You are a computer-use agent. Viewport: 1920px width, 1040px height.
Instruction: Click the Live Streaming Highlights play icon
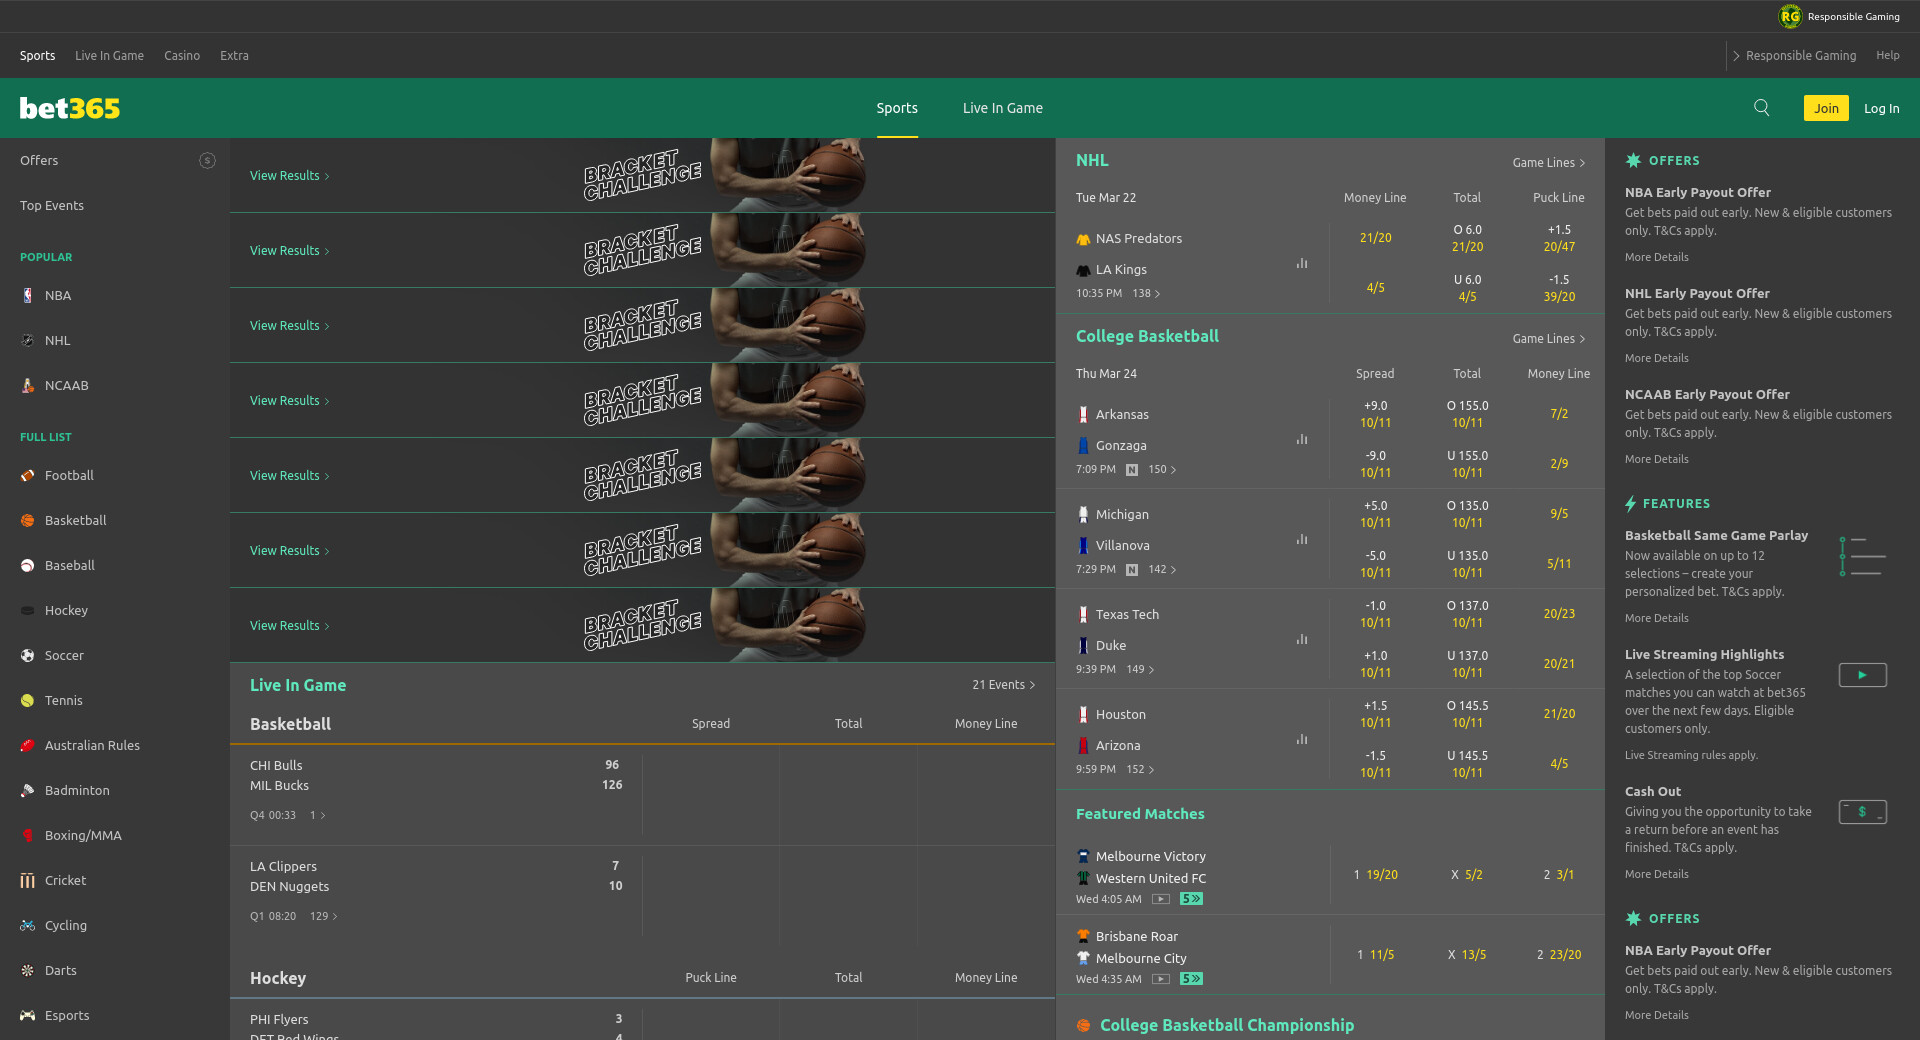click(x=1862, y=675)
